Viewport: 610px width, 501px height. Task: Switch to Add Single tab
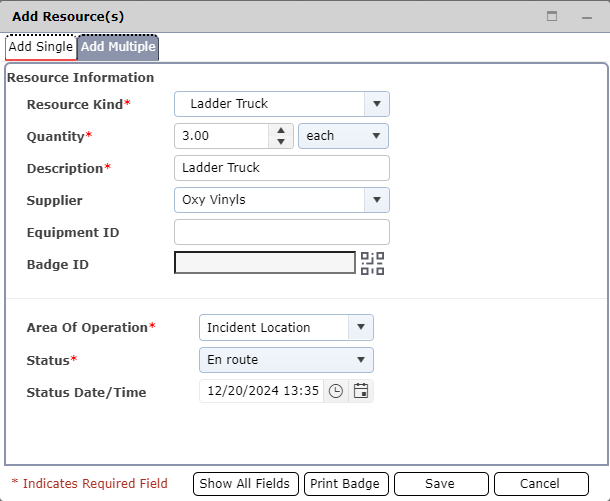coord(41,47)
